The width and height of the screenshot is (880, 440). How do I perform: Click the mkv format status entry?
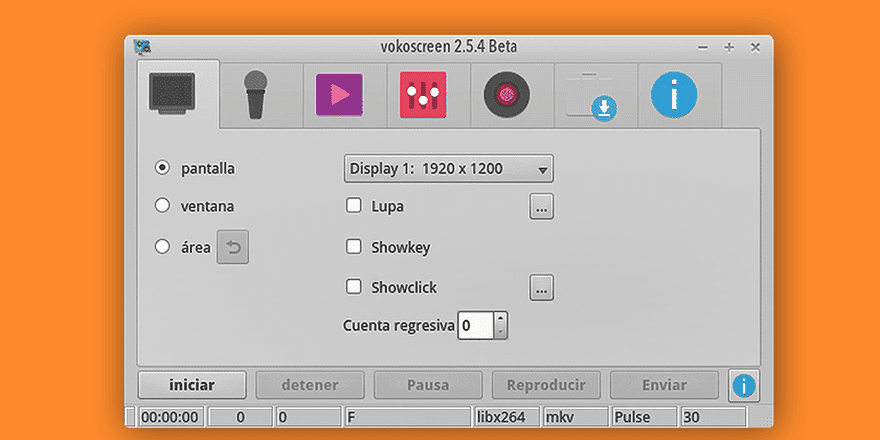[576, 417]
